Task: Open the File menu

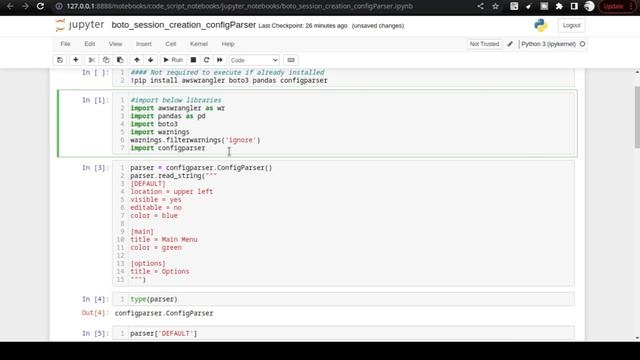Action: pos(65,44)
